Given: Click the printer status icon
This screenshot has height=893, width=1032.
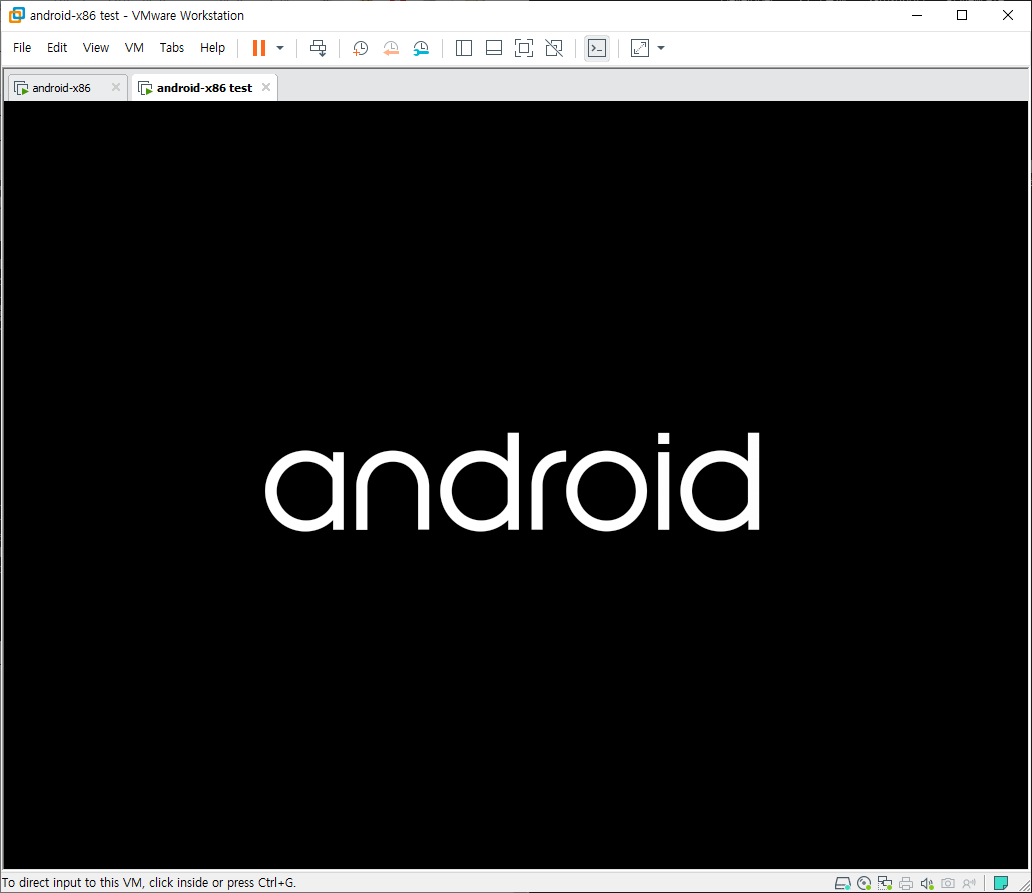Looking at the screenshot, I should [906, 883].
